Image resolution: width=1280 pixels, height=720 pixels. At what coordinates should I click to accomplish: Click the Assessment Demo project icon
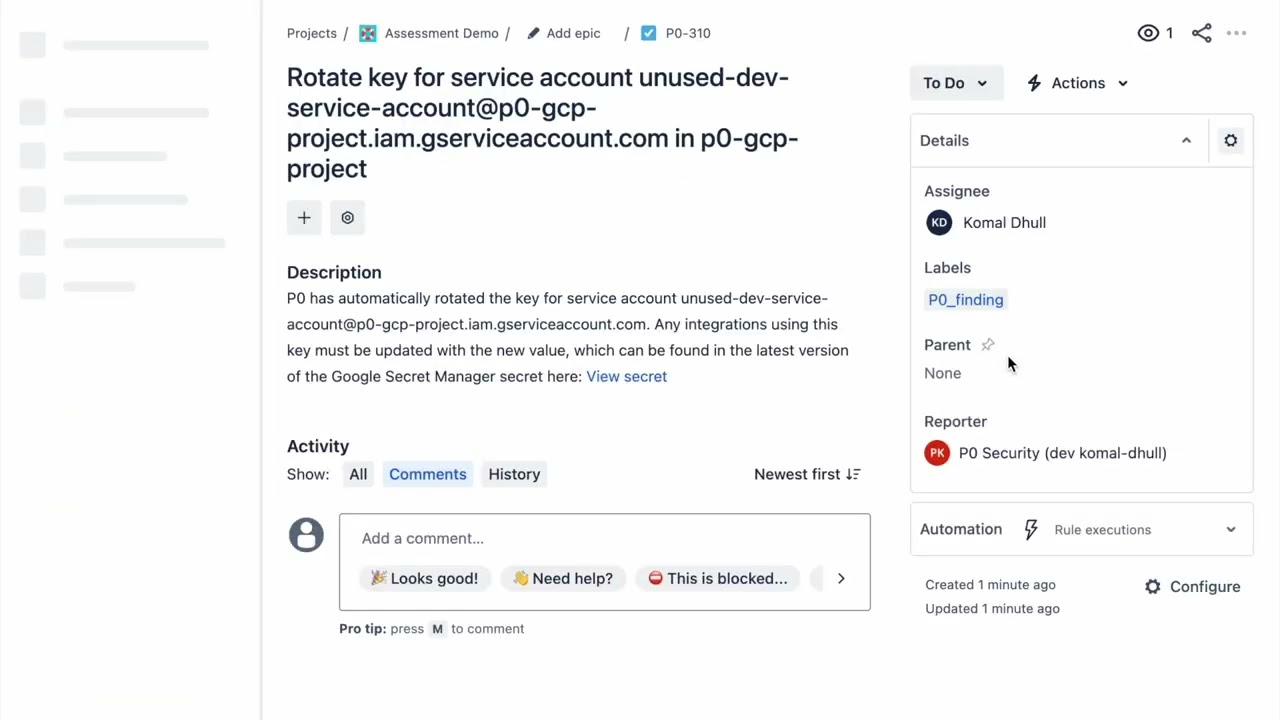click(x=368, y=33)
